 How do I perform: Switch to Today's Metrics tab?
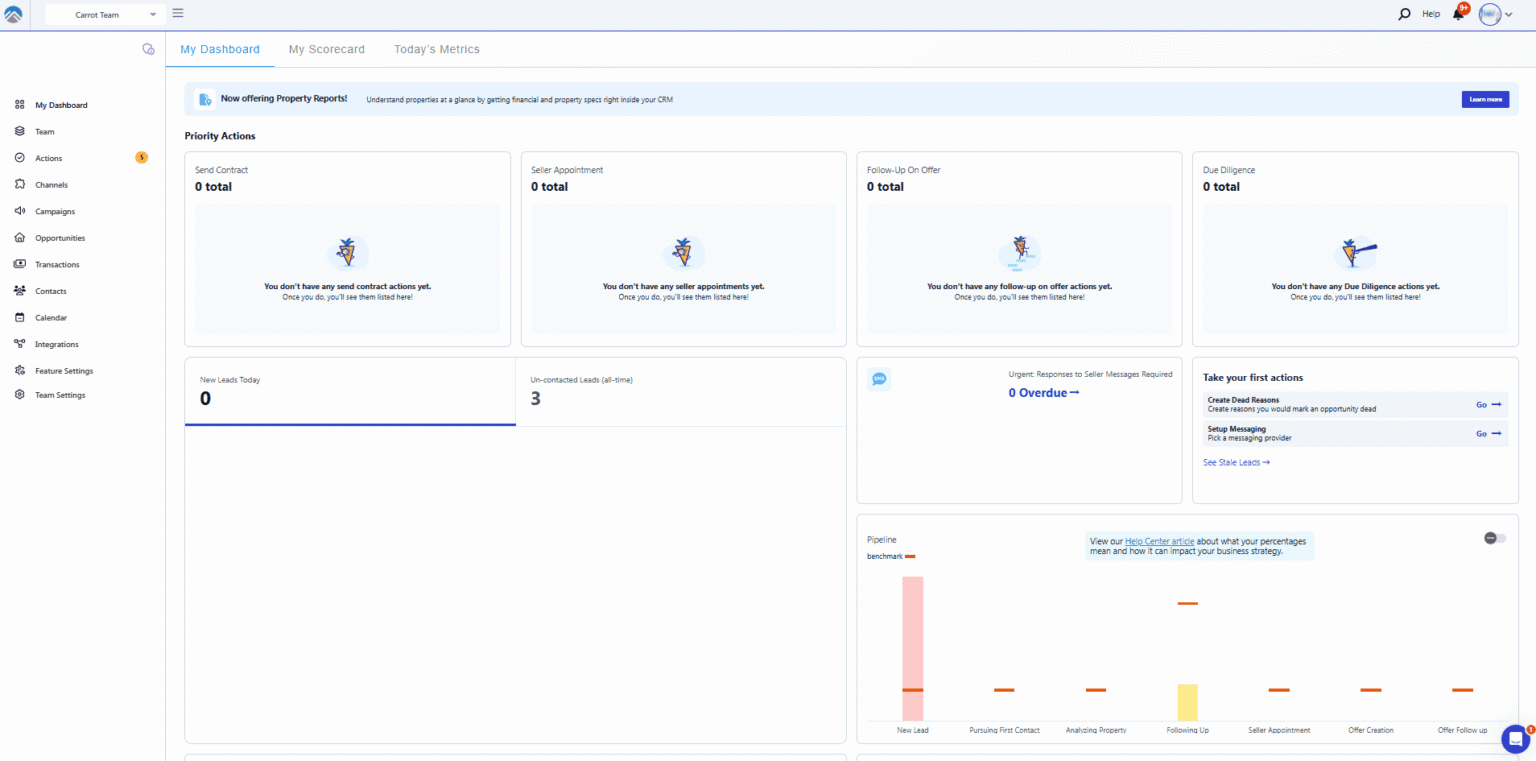[436, 49]
